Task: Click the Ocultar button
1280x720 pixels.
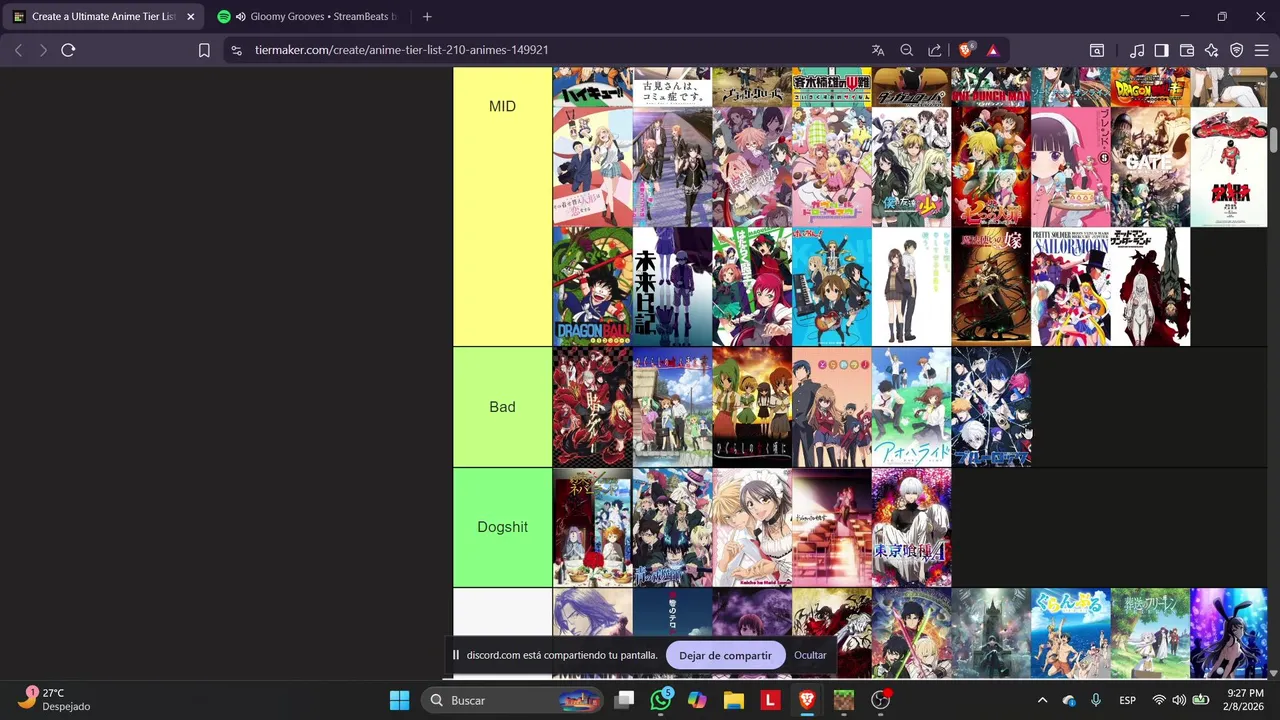Action: coord(810,655)
